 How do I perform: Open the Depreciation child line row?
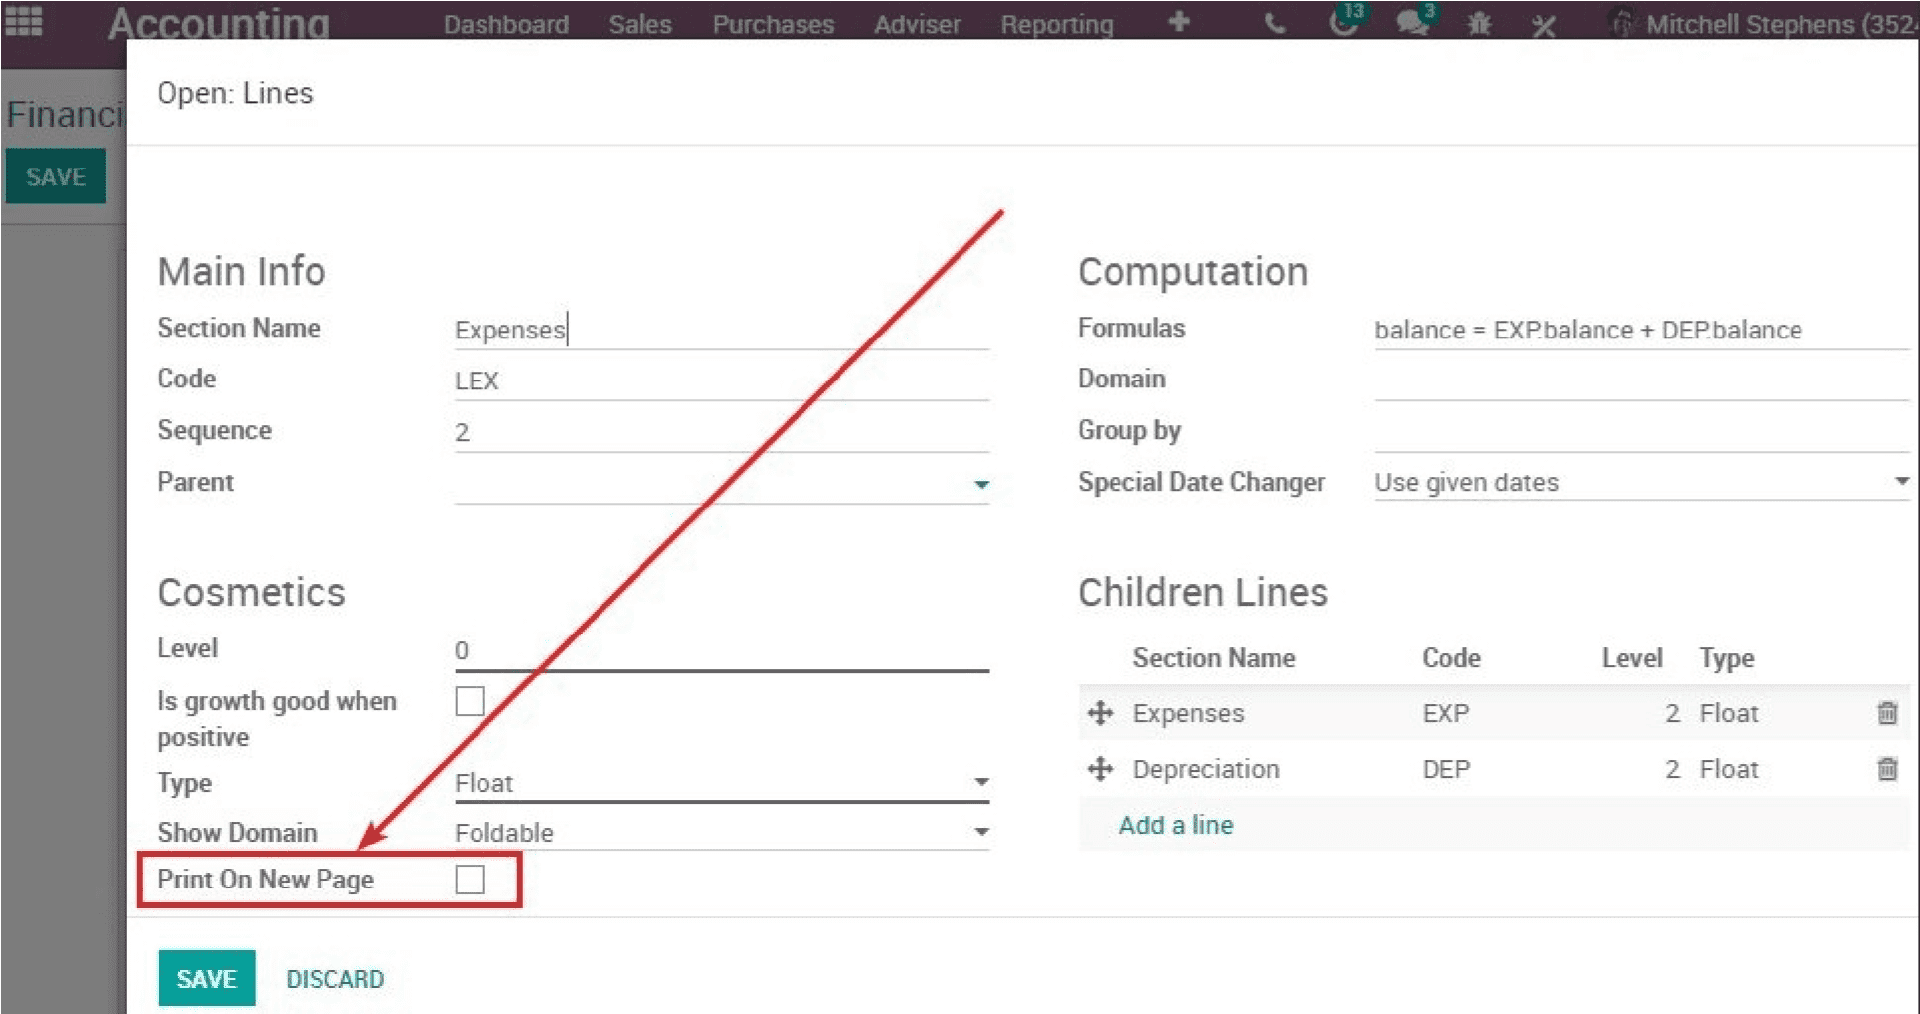click(1494, 769)
